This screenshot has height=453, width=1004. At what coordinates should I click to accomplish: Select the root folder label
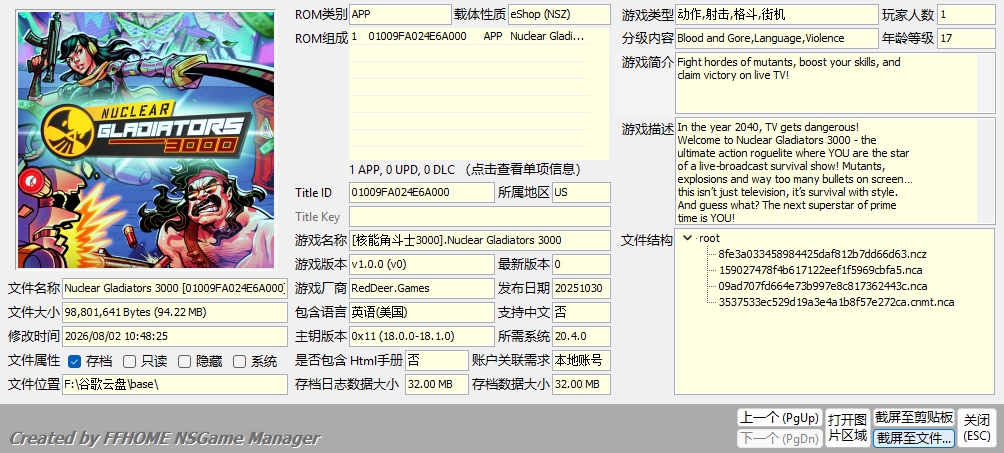coord(709,238)
